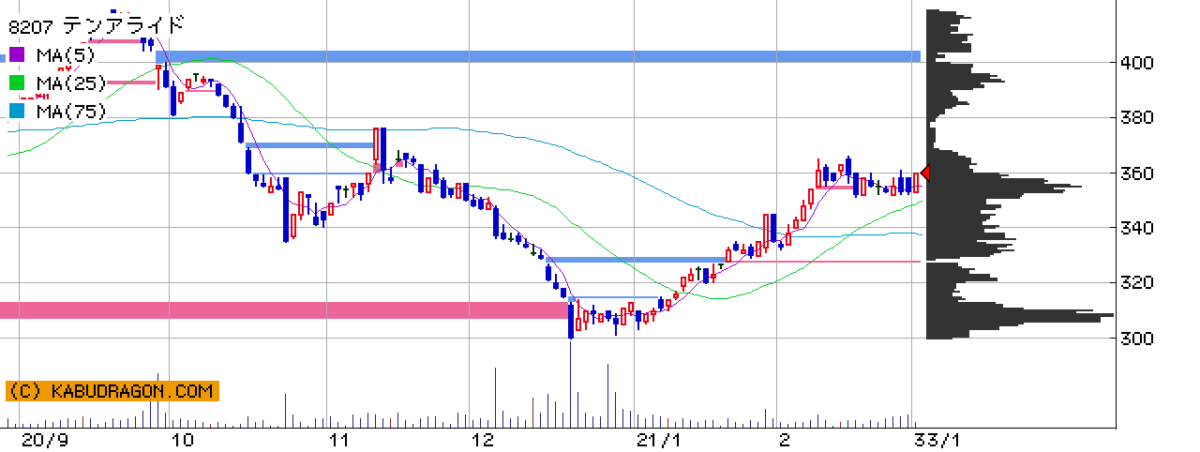Click the thick pink support band near 310
1200x452 pixels.
[x=284, y=311]
